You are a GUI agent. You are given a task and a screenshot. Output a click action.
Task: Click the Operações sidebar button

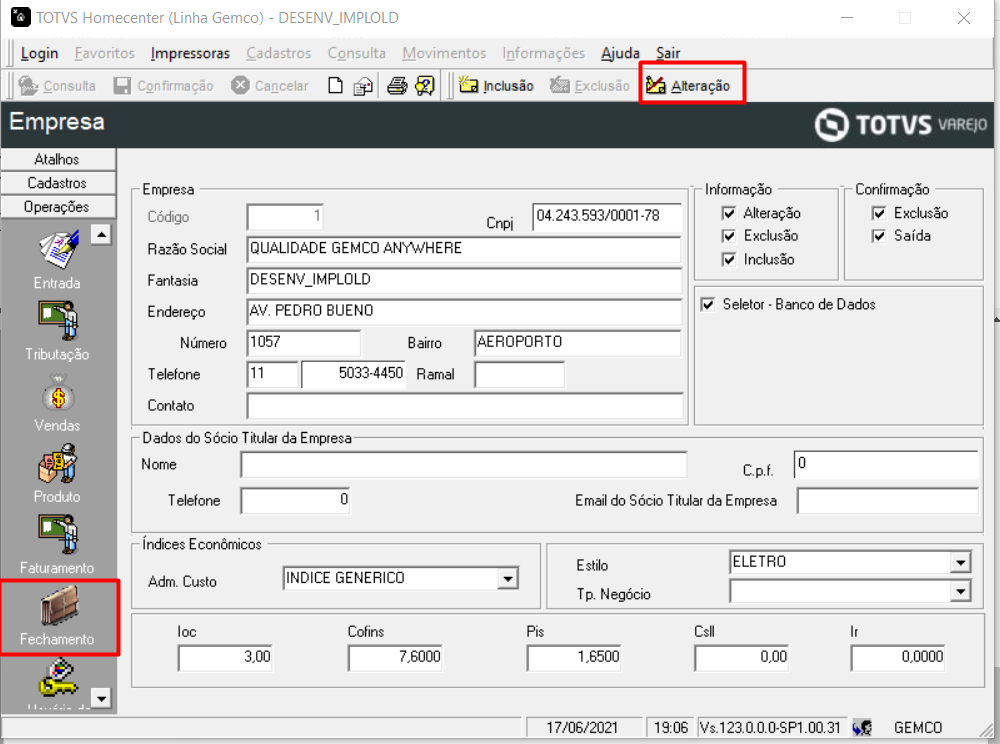point(57,207)
